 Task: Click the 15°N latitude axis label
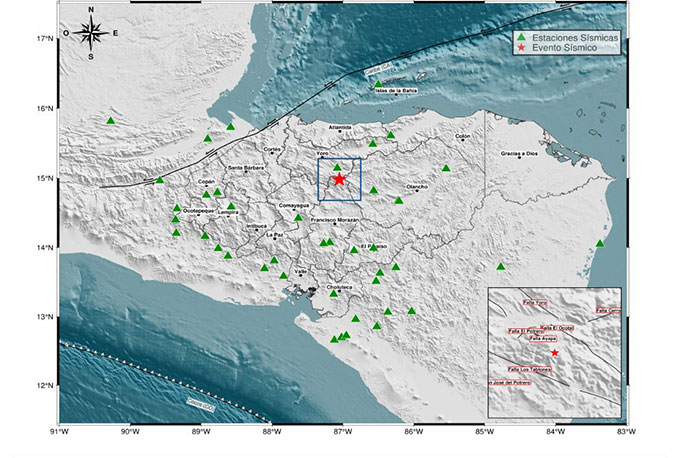pos(42,179)
